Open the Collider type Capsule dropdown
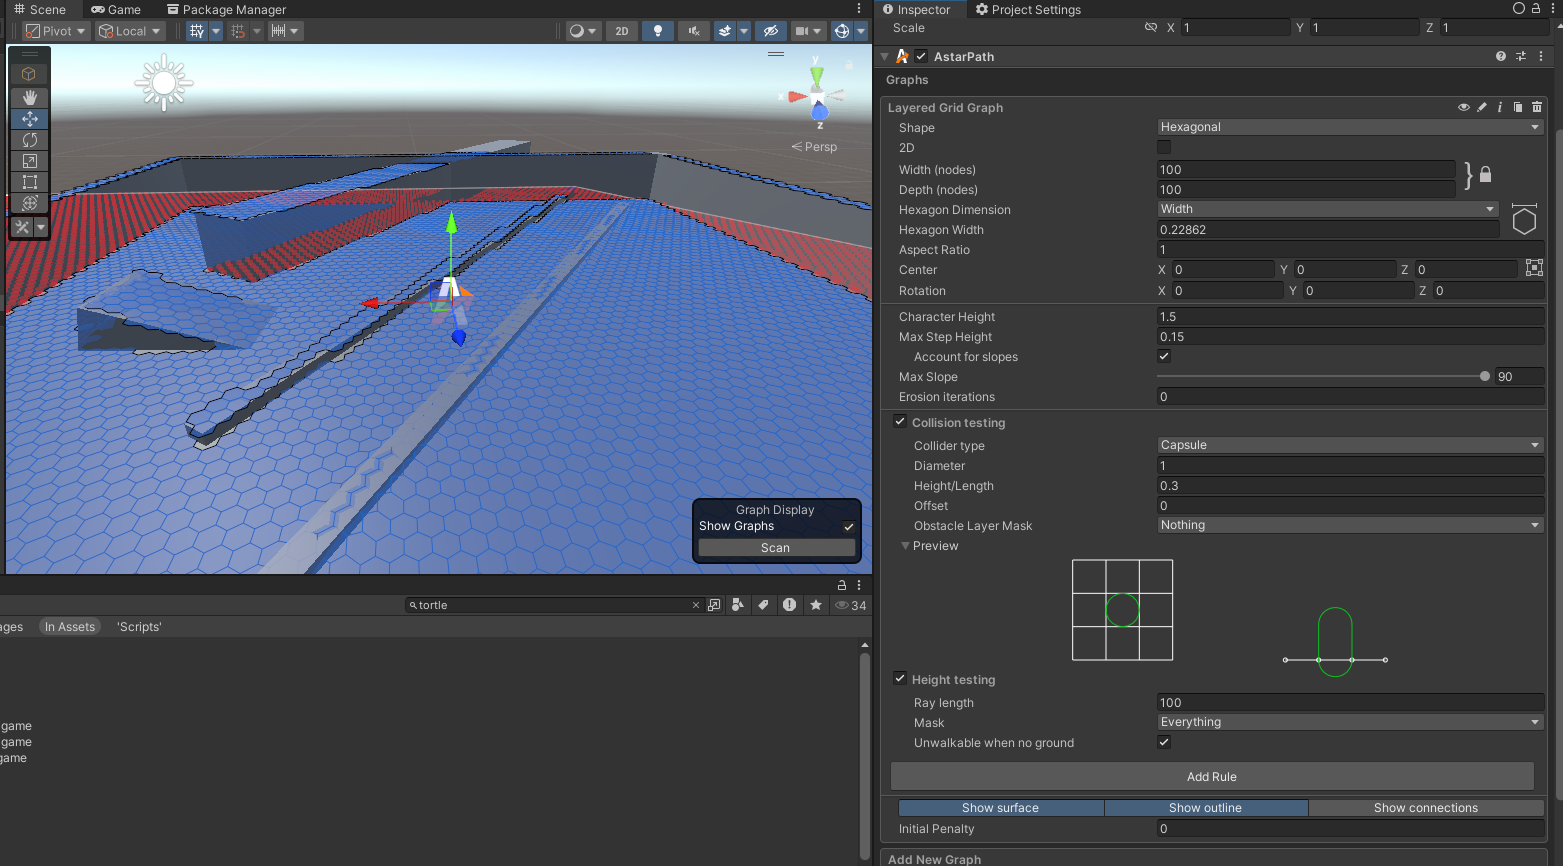Image resolution: width=1563 pixels, height=866 pixels. coord(1349,445)
